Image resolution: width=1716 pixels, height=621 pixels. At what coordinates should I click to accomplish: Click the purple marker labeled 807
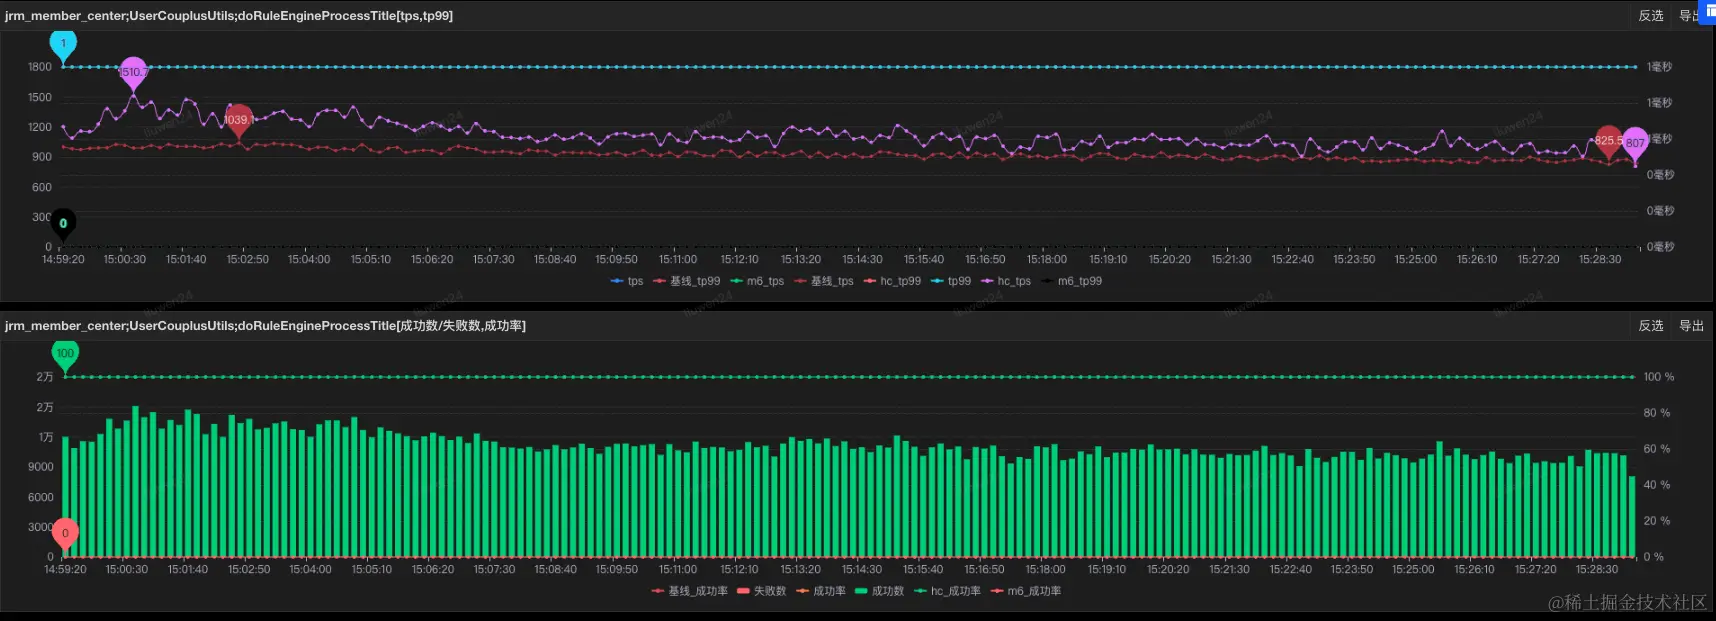coord(1635,144)
